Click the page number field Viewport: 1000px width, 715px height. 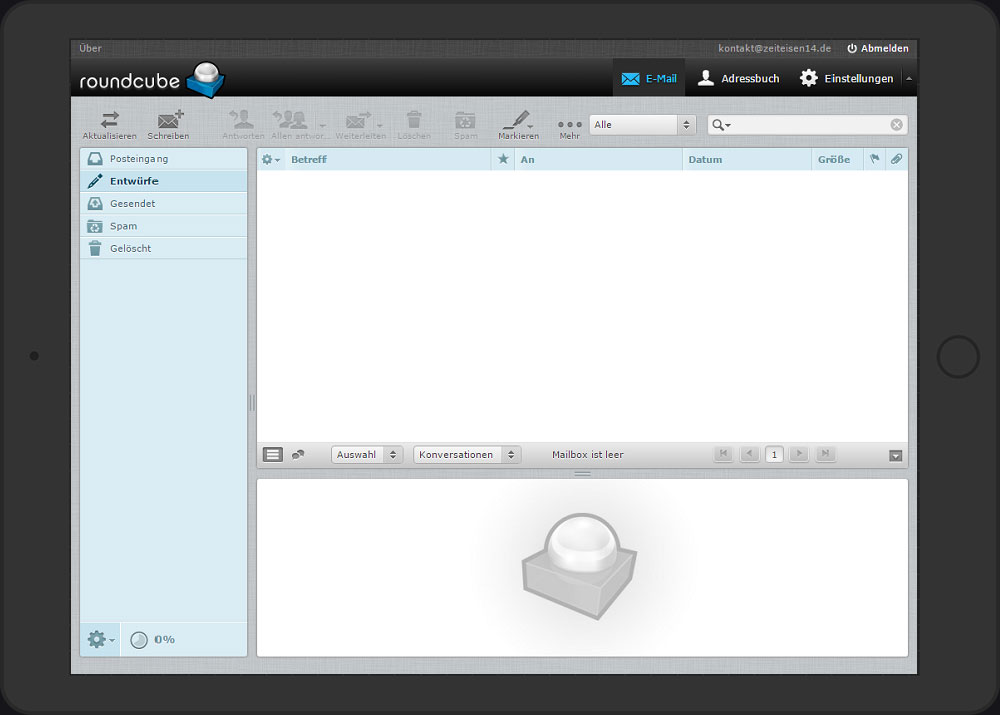click(x=774, y=455)
